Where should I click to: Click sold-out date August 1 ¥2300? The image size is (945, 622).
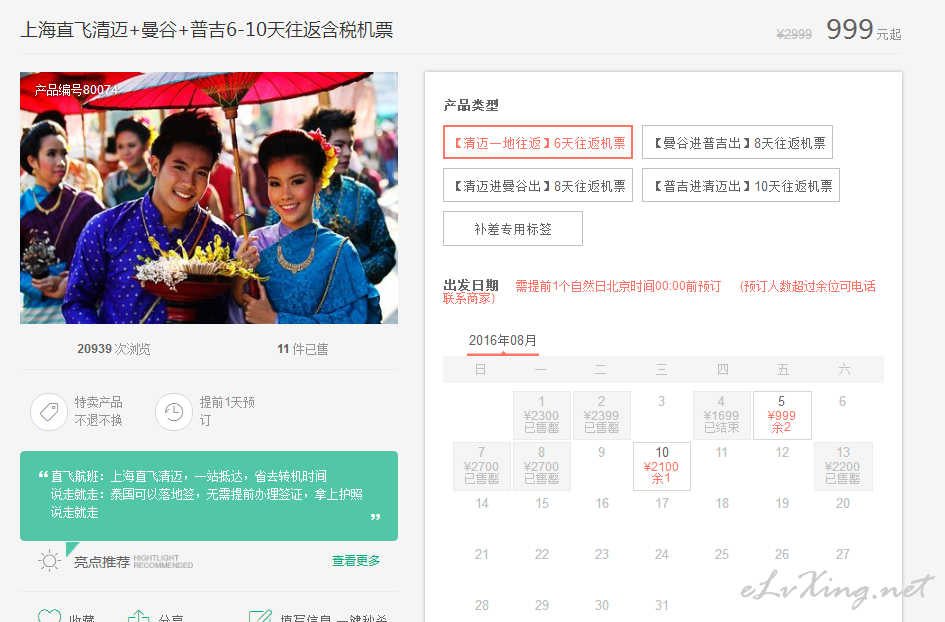[x=542, y=415]
